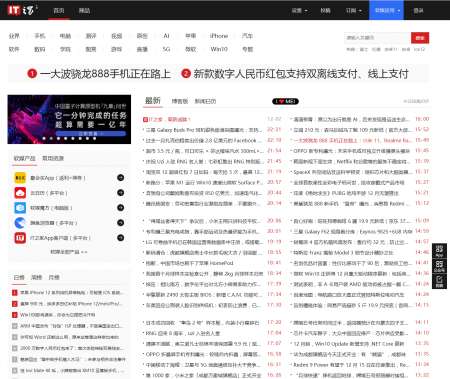Select the iPhone category link
The image size is (450, 379).
pos(219,36)
